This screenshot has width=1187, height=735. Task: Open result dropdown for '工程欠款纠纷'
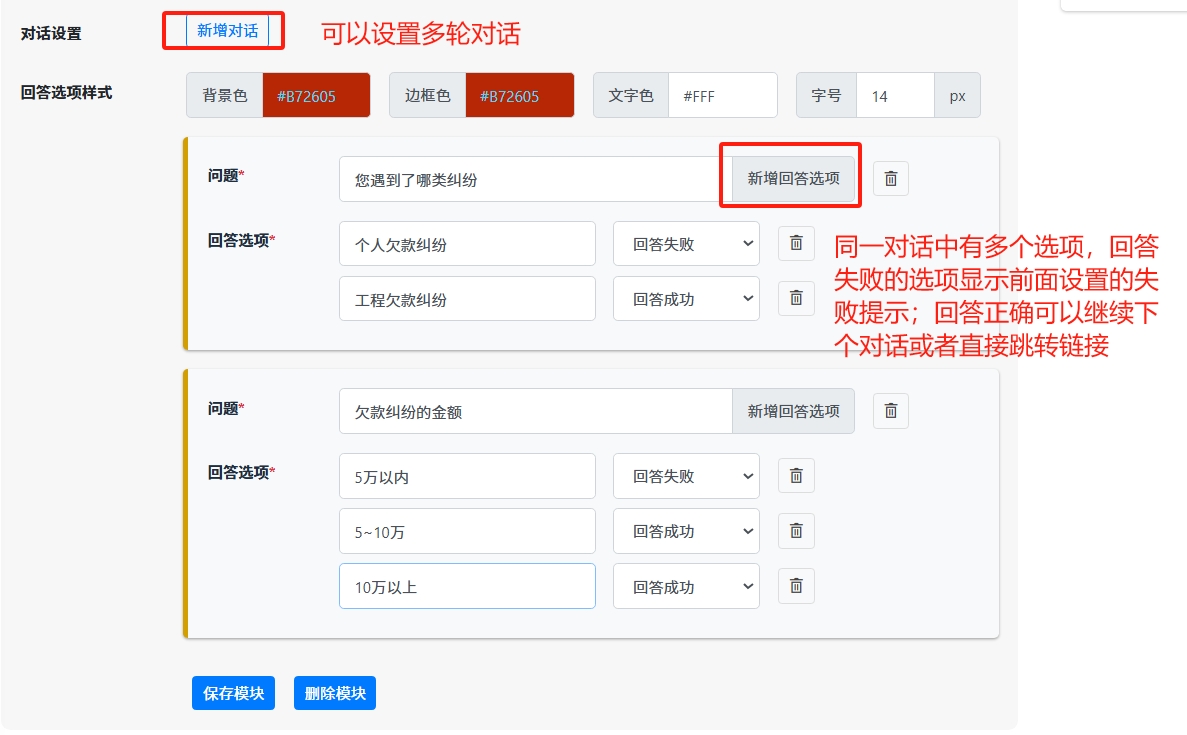686,298
